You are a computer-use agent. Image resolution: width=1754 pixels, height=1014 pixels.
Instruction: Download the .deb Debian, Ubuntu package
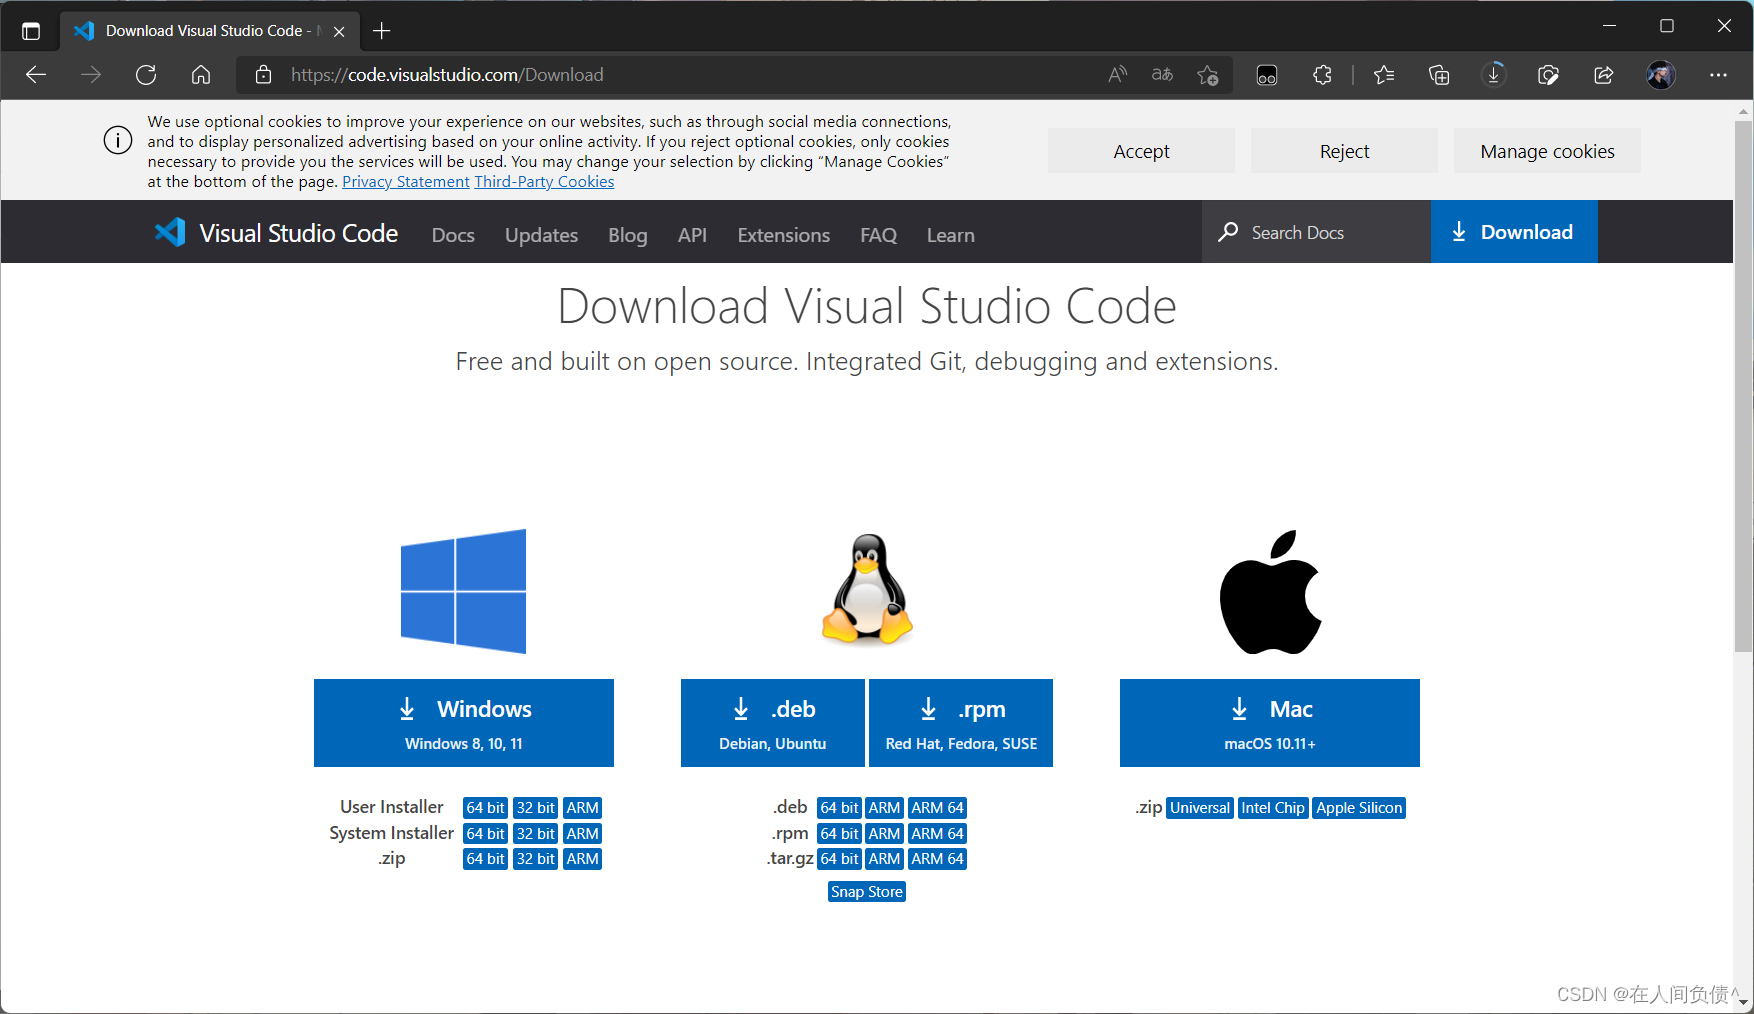click(x=773, y=723)
